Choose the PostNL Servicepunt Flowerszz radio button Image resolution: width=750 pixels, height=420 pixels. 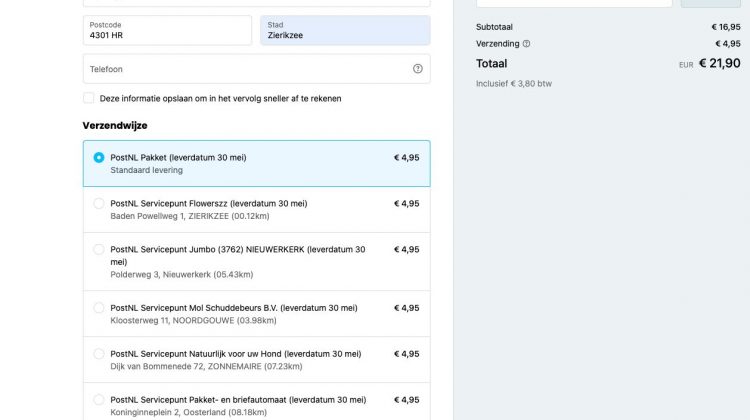tap(98, 203)
